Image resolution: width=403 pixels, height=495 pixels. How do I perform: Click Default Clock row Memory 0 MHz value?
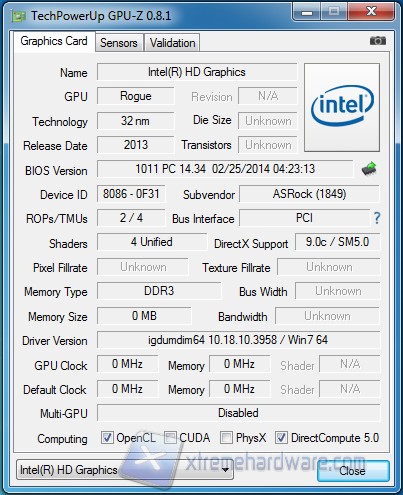click(240, 389)
